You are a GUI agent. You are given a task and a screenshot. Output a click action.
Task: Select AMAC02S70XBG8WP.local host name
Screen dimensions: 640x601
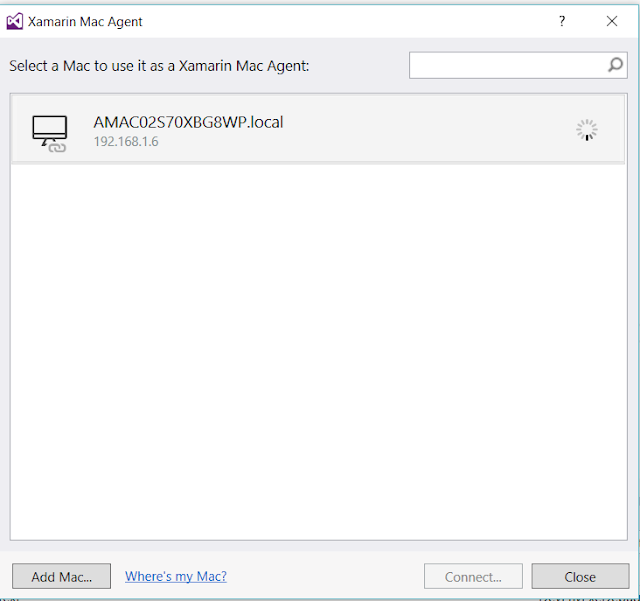point(188,122)
